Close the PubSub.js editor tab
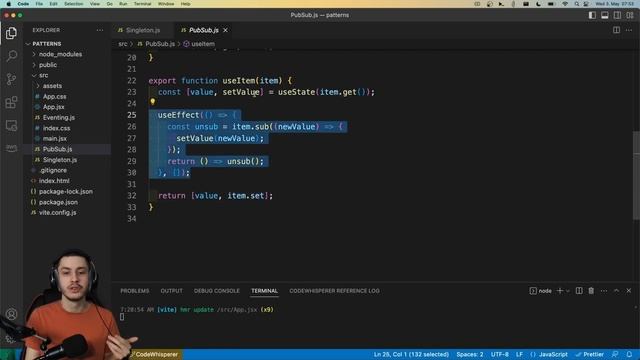This screenshot has width=640, height=360. [x=225, y=30]
